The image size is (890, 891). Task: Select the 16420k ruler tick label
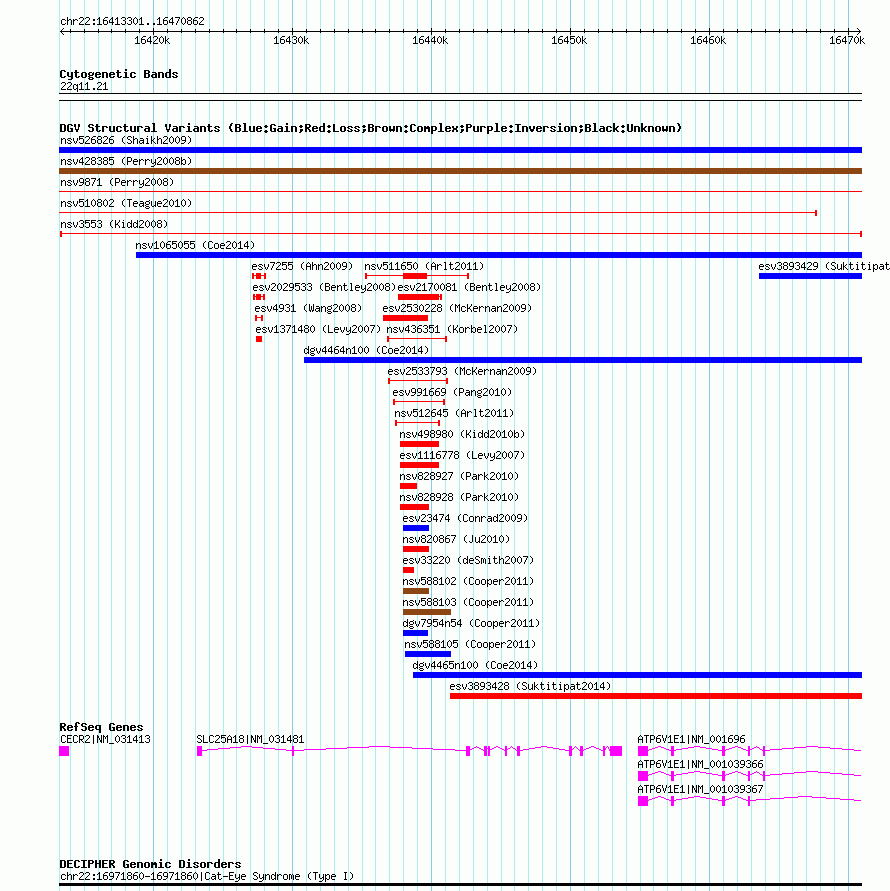[152, 41]
